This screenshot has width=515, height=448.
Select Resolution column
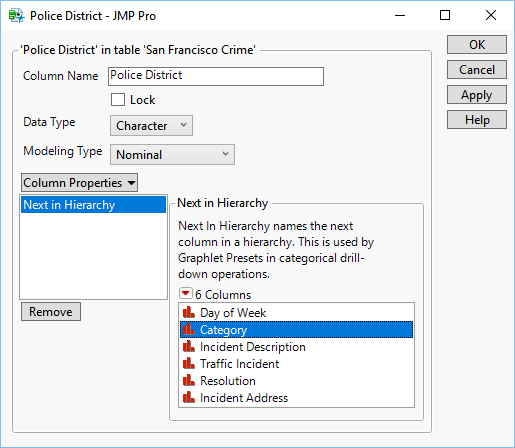[x=296, y=381]
